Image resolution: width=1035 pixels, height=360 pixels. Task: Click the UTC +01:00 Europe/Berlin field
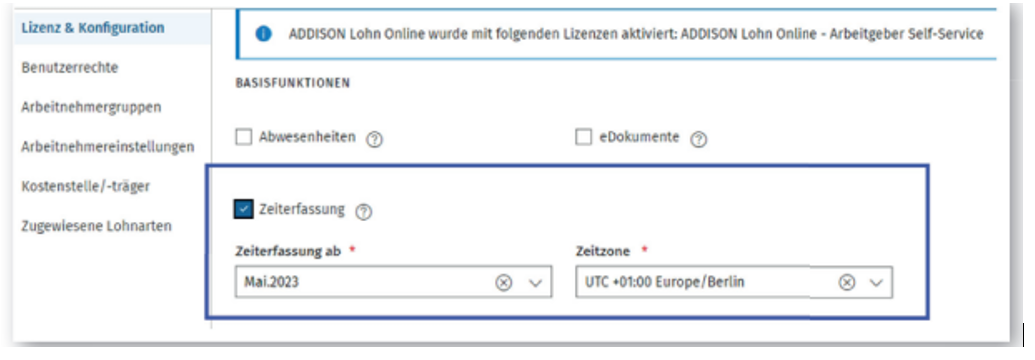pyautogui.click(x=734, y=282)
